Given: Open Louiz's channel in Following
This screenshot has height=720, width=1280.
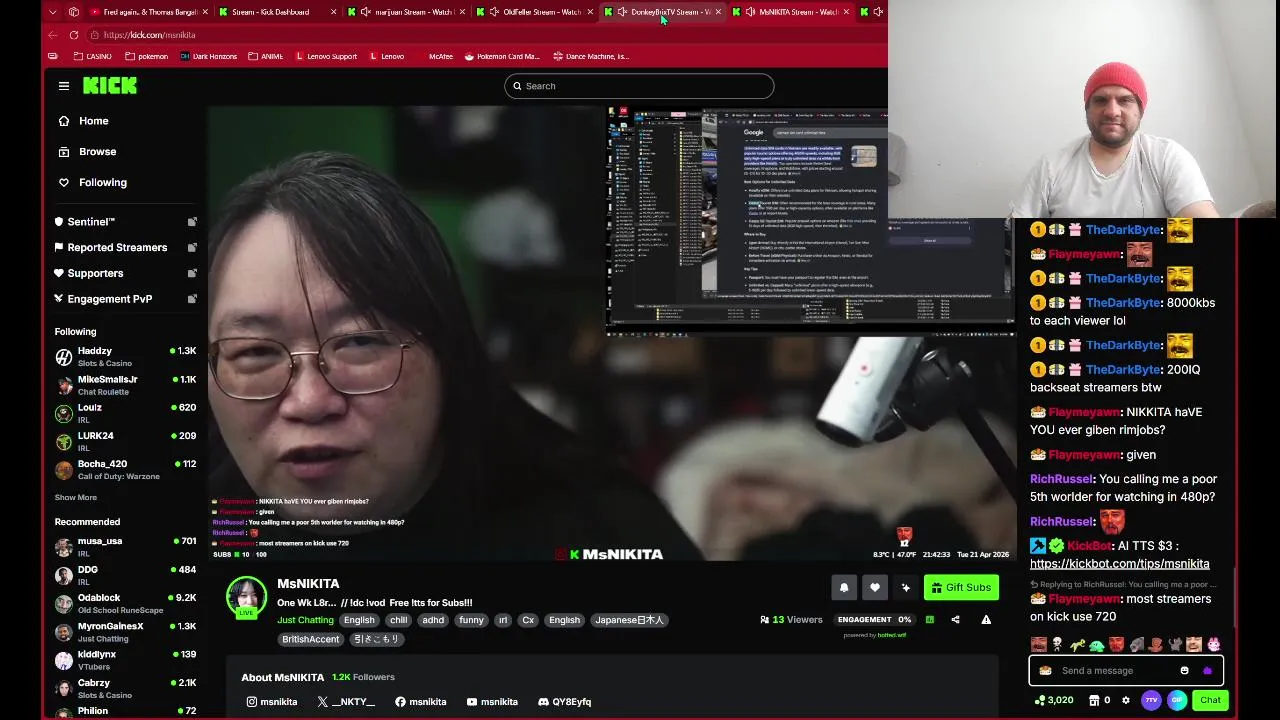Looking at the screenshot, I should coord(126,413).
